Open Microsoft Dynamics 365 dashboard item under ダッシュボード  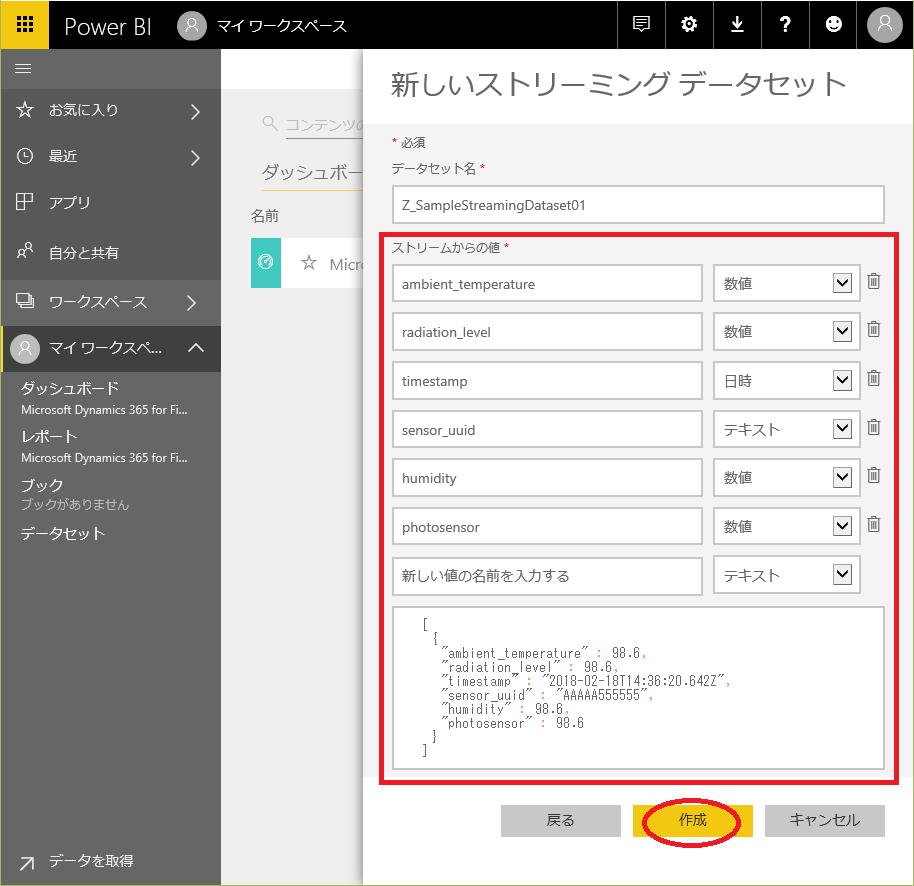104,410
